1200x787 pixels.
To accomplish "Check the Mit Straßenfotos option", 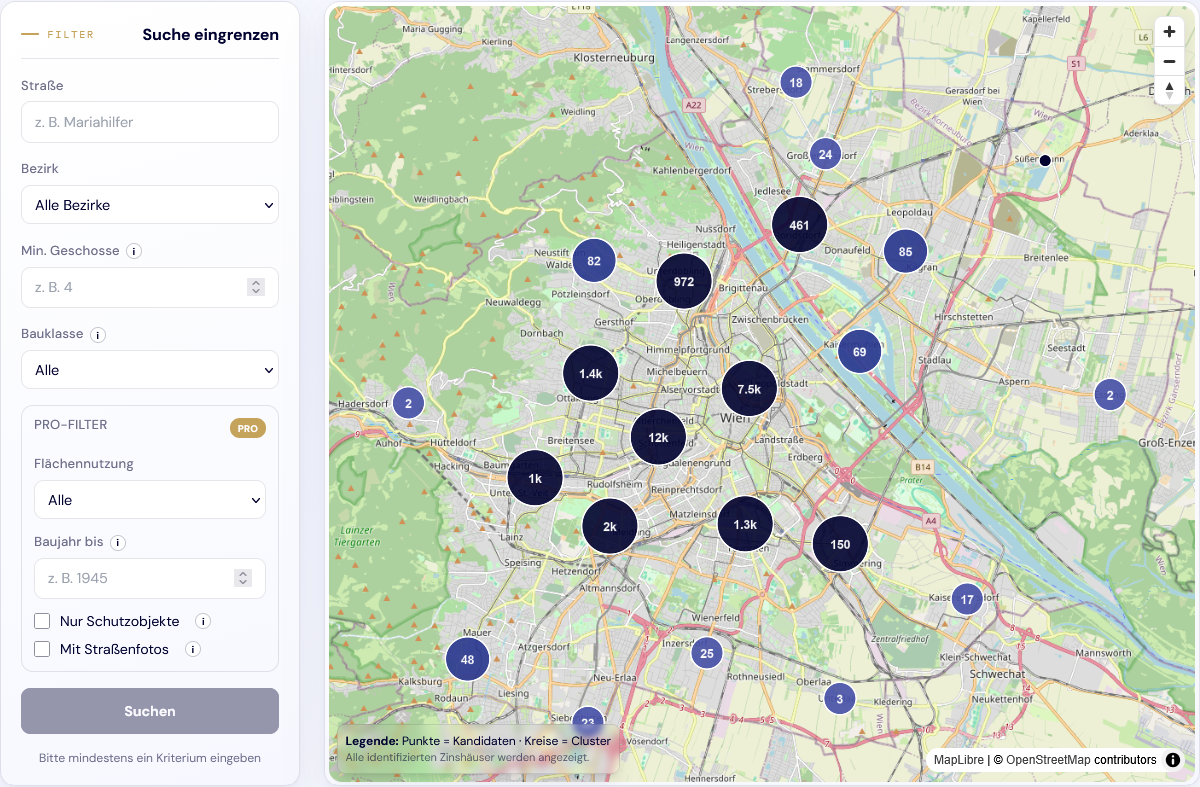I will (41, 648).
